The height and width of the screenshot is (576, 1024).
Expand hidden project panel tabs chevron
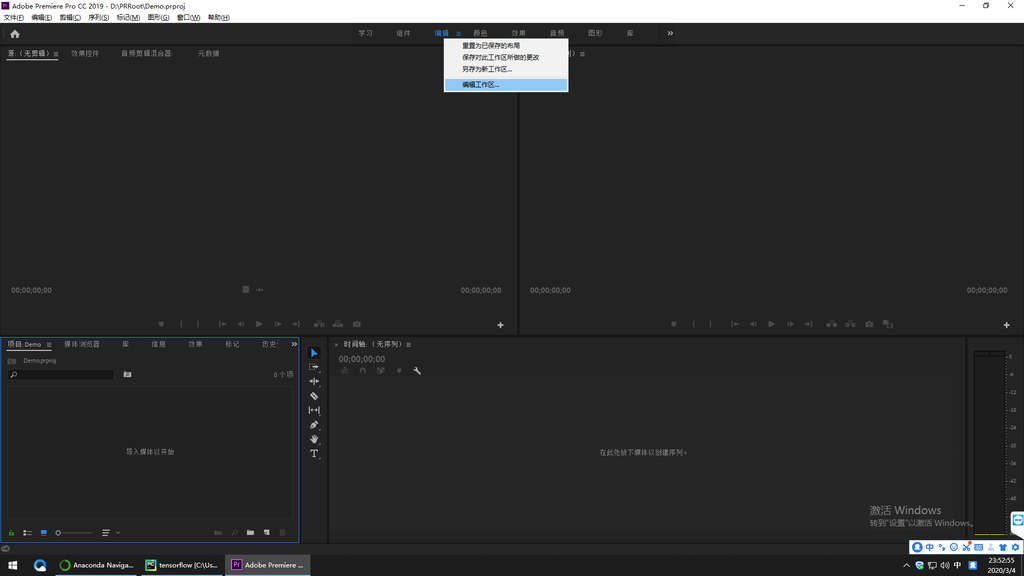(x=294, y=344)
